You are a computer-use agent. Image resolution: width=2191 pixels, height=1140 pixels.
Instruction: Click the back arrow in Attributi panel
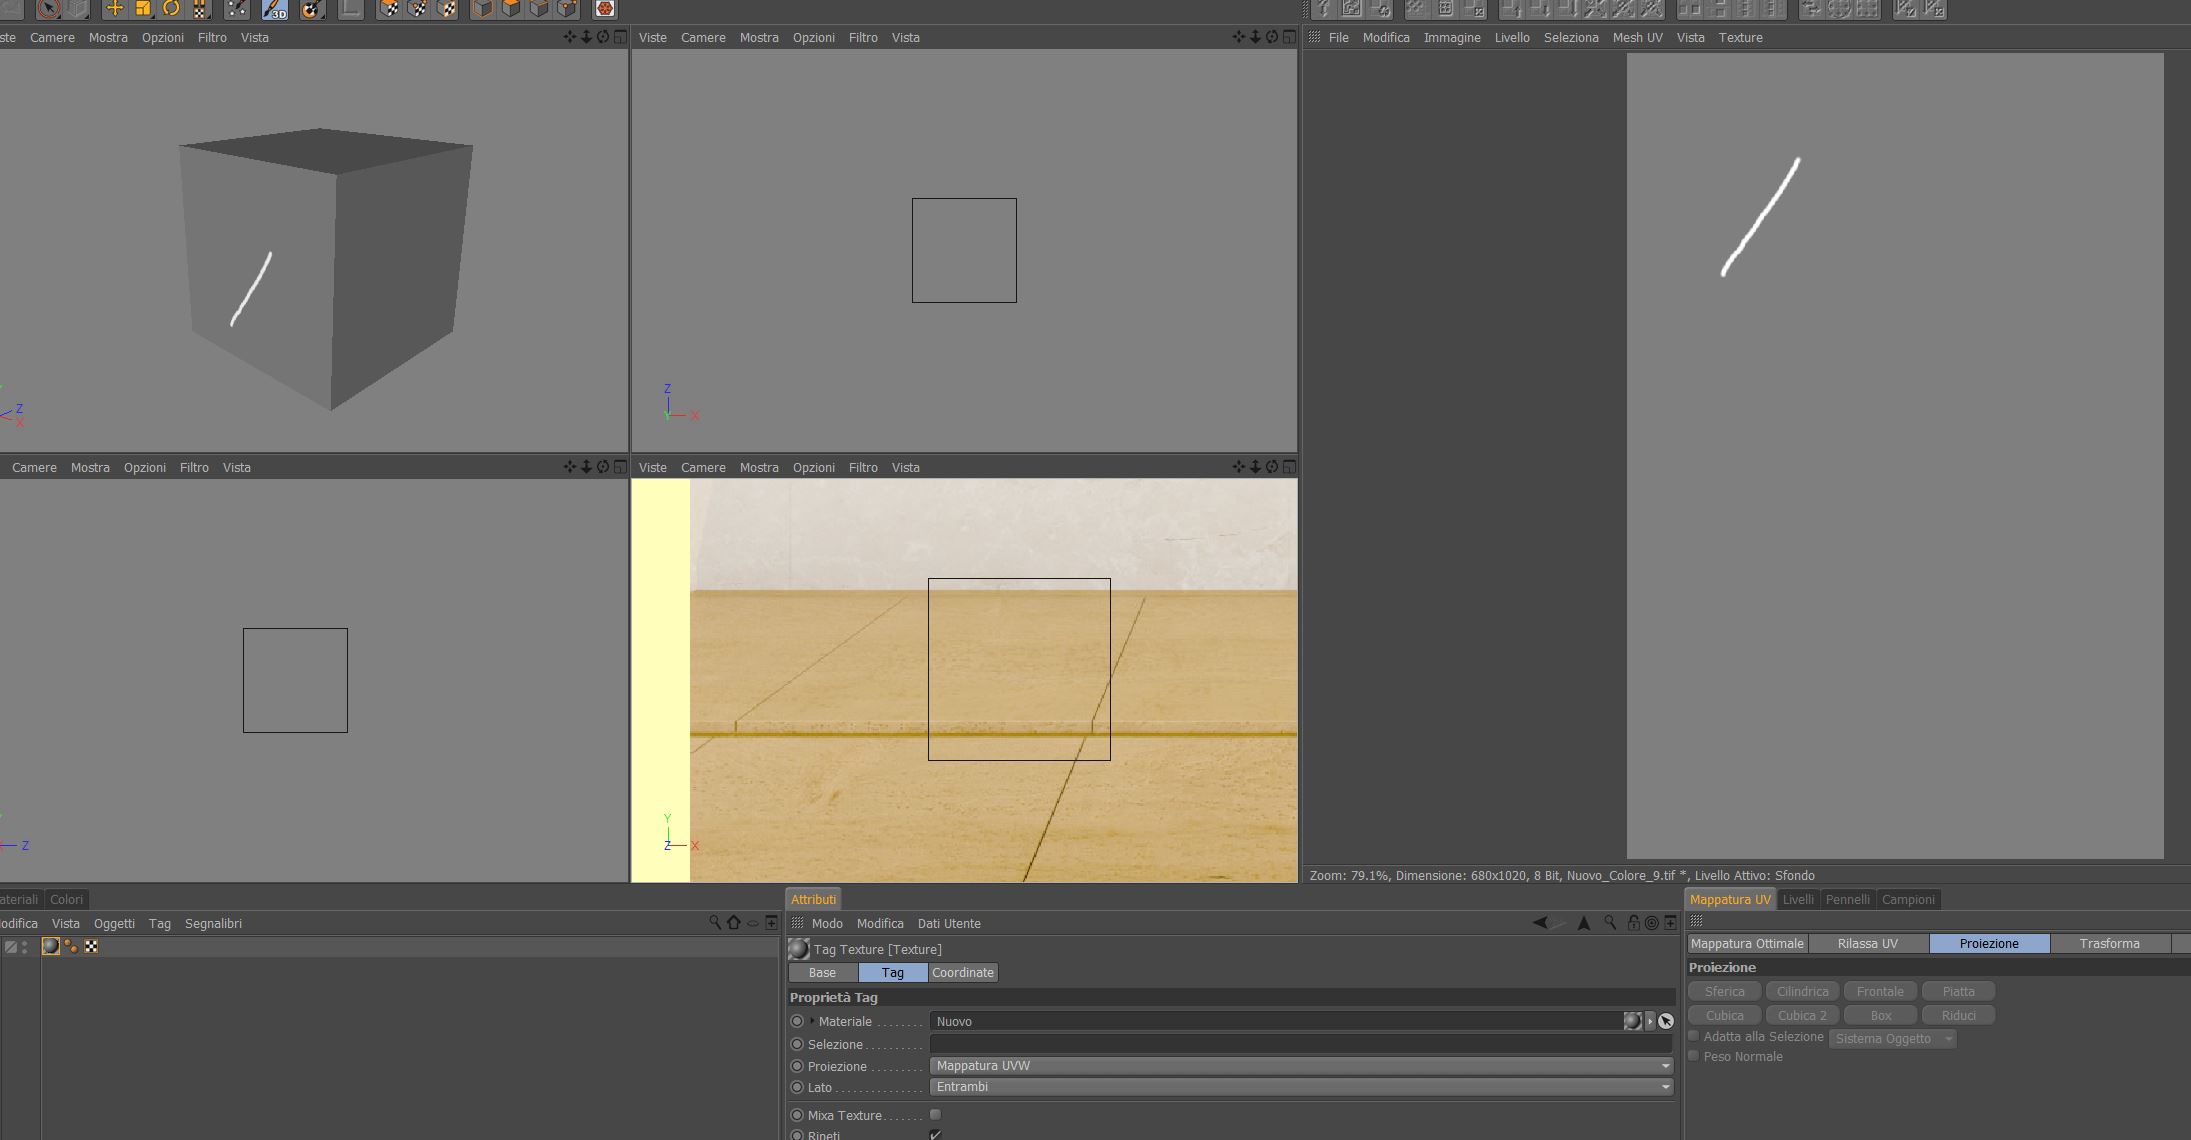1540,923
